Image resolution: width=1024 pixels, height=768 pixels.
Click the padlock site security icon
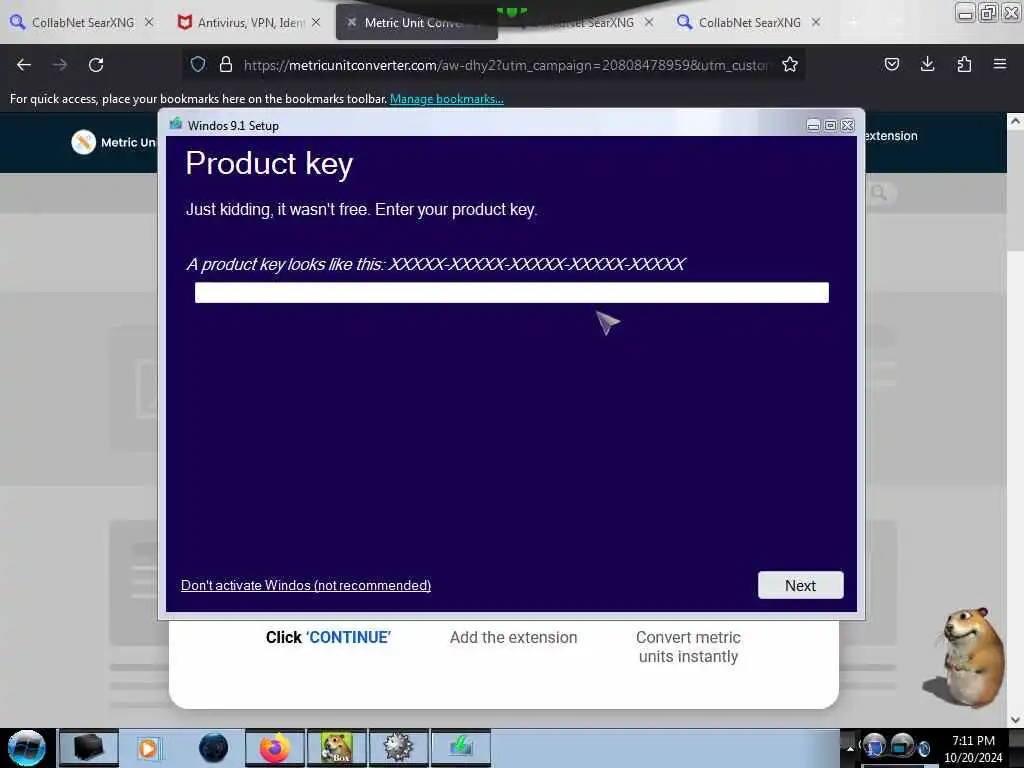[226, 64]
